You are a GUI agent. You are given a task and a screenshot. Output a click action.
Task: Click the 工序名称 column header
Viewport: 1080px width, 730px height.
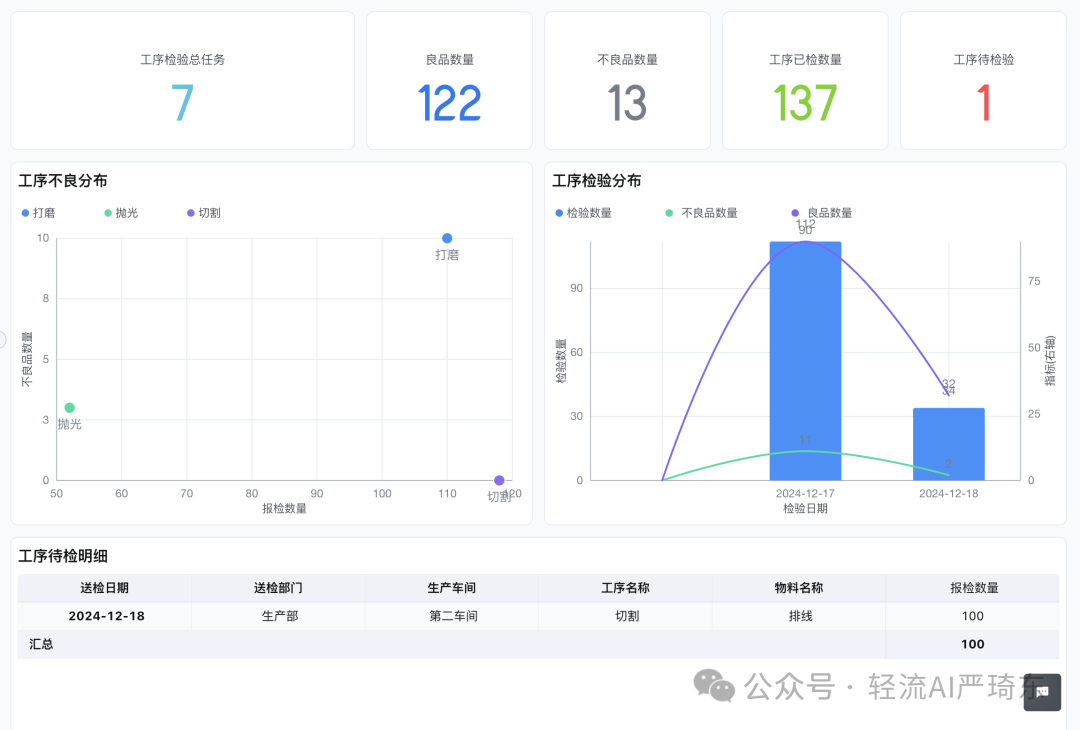pos(625,587)
